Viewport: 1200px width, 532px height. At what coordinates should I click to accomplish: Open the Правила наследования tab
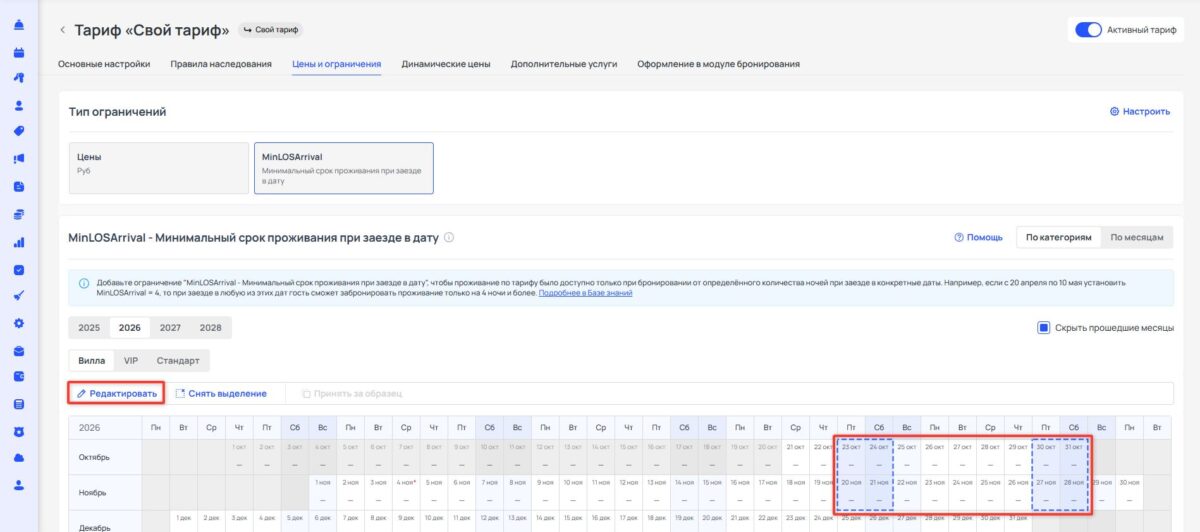pyautogui.click(x=221, y=64)
